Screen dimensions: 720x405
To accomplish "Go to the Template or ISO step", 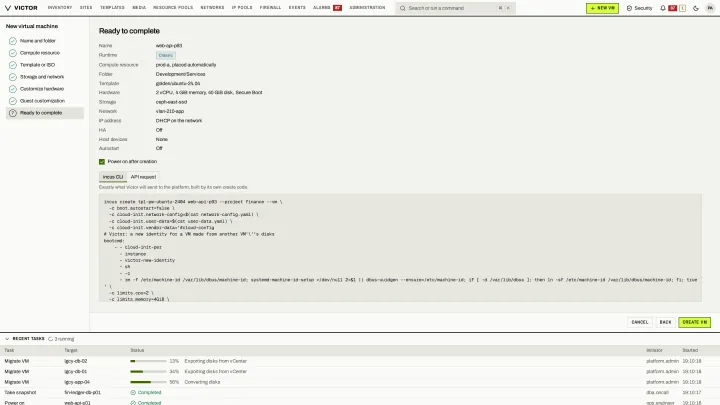I will click(x=45, y=65).
